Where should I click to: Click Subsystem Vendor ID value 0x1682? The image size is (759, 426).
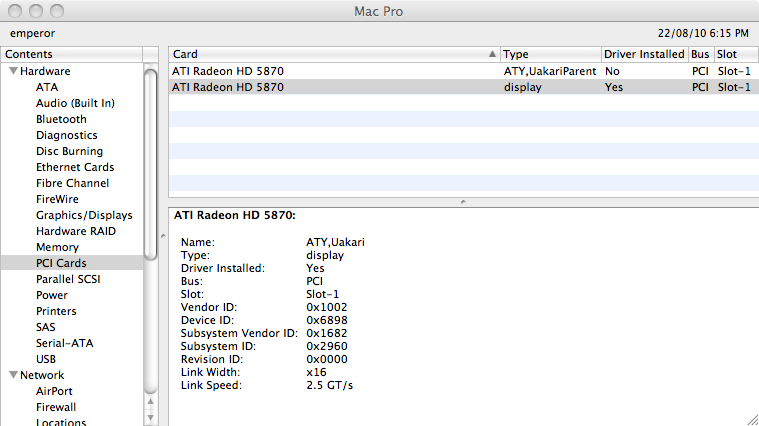tap(327, 333)
